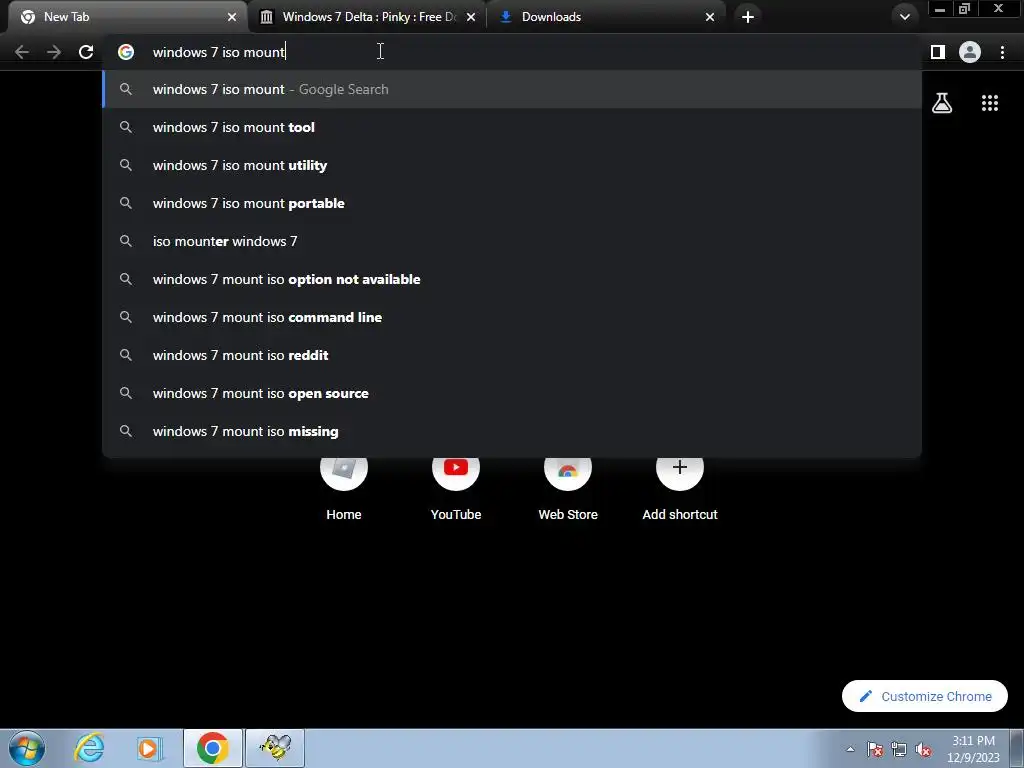Open the Chrome Labs flask icon
Viewport: 1024px width, 768px height.
coord(942,103)
